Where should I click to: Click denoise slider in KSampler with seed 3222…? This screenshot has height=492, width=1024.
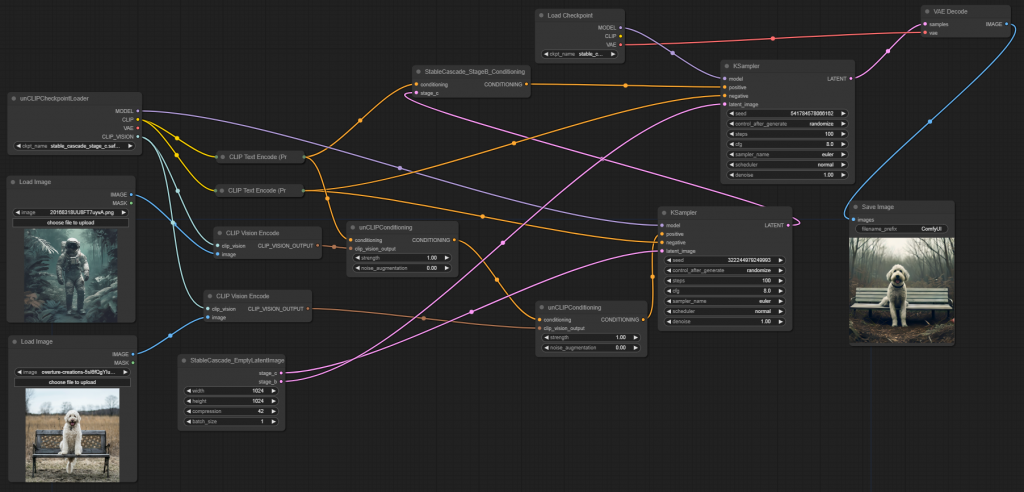tap(724, 322)
